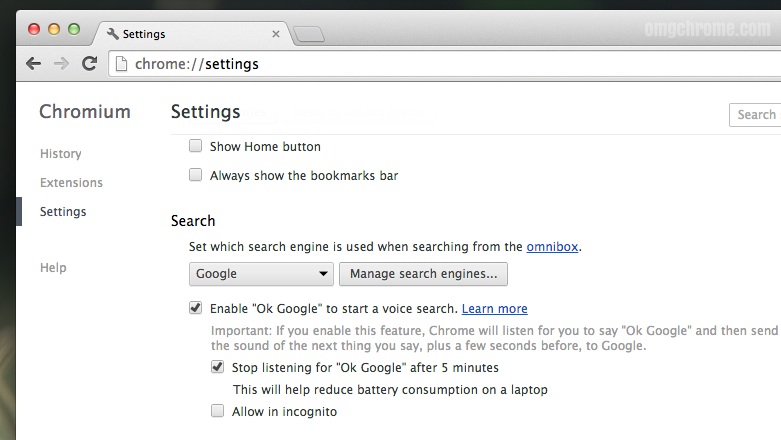781x440 pixels.
Task: Open Help in the sidebar
Action: tap(53, 268)
